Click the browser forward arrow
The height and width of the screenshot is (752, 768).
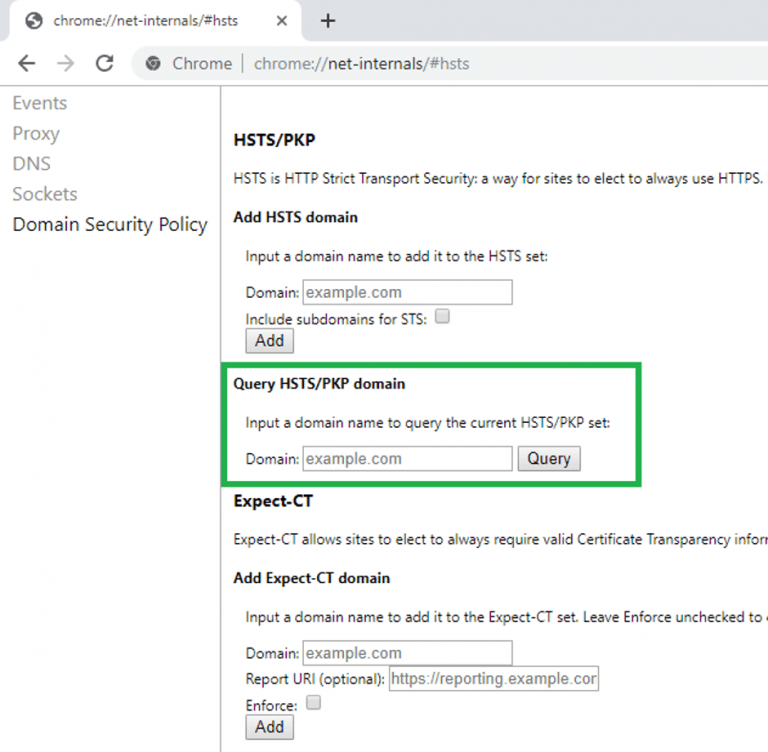65,63
